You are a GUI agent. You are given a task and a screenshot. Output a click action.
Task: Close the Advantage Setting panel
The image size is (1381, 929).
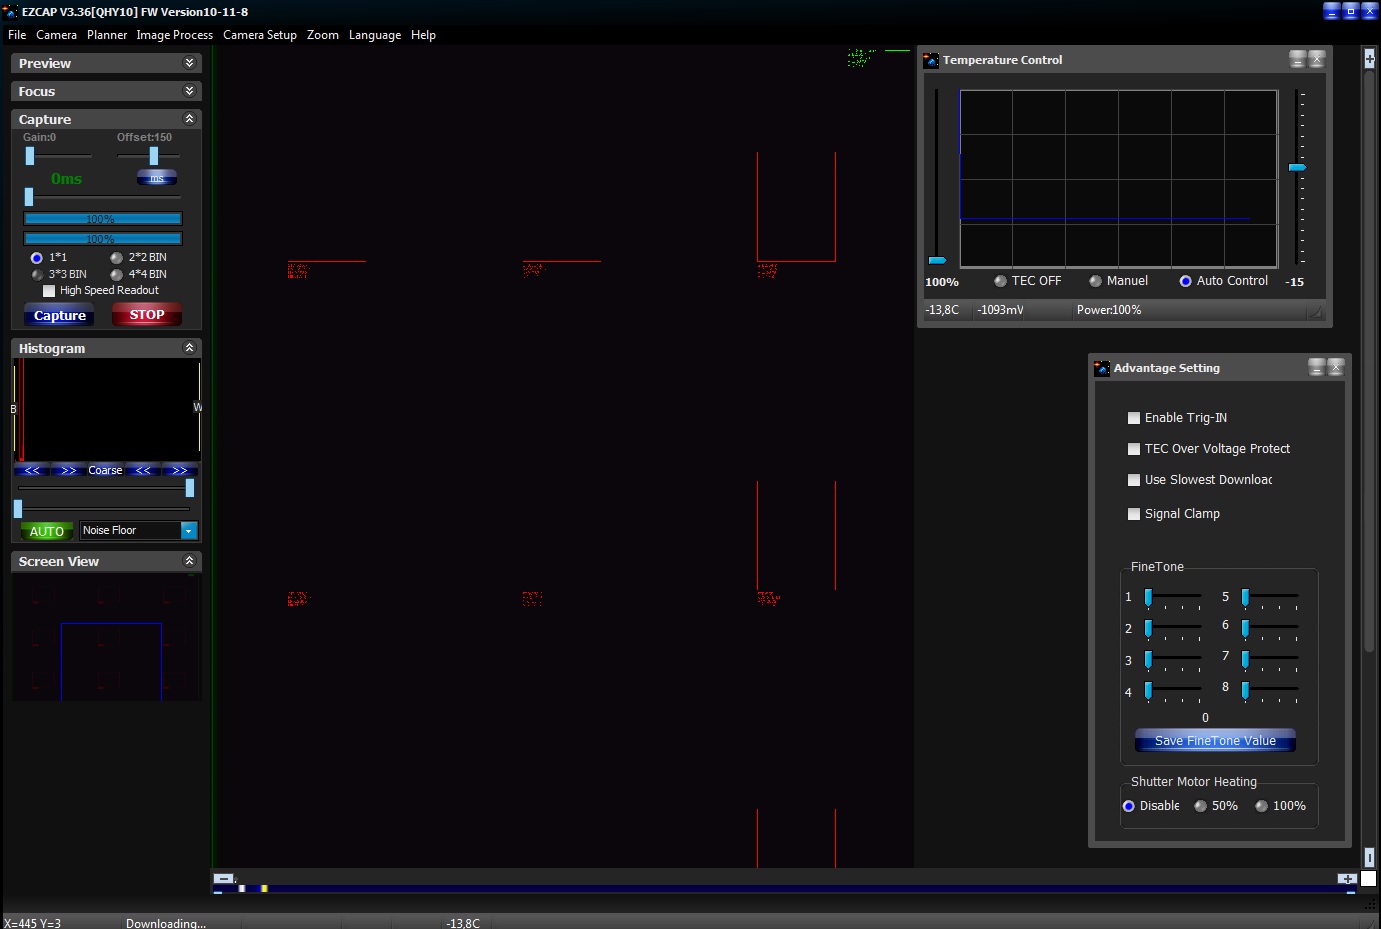coord(1335,367)
